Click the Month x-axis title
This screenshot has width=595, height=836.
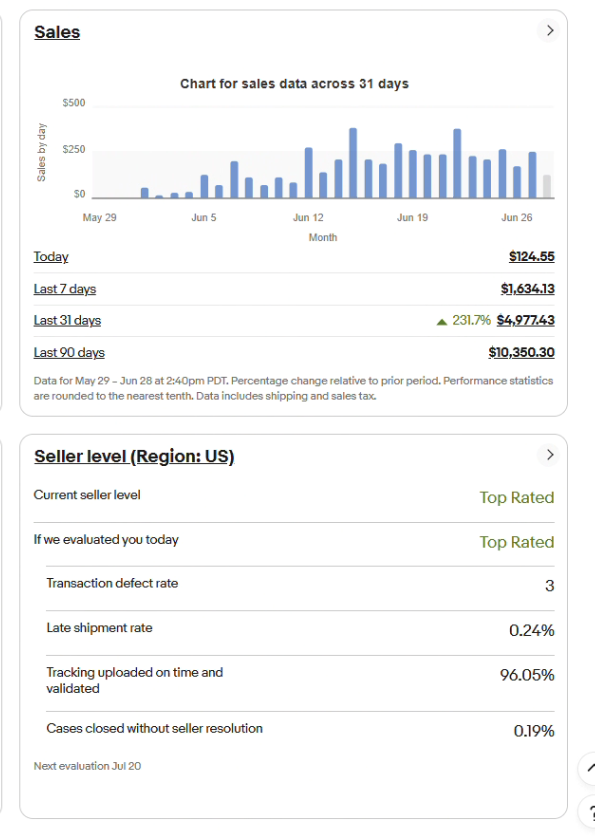[323, 238]
